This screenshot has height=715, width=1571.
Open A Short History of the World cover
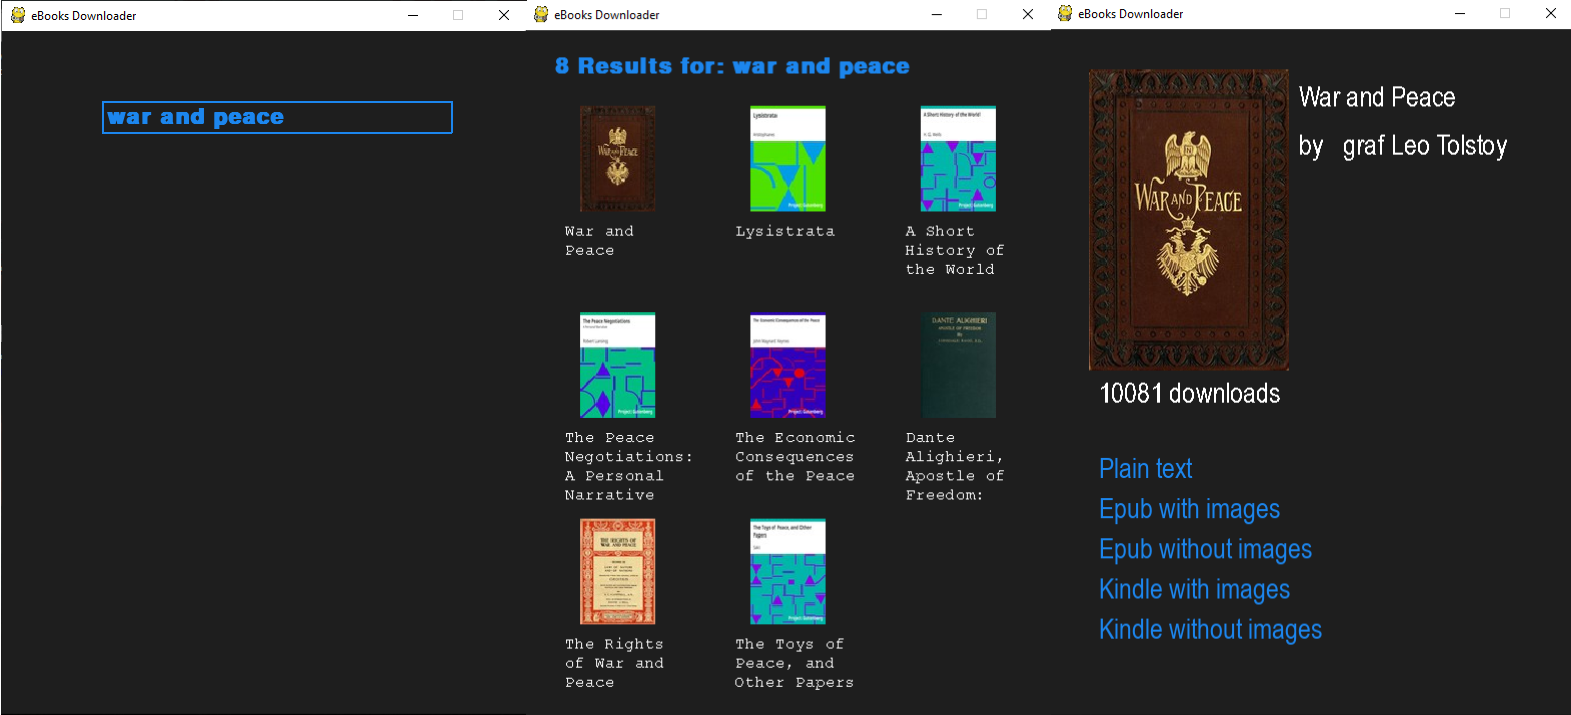coord(958,159)
